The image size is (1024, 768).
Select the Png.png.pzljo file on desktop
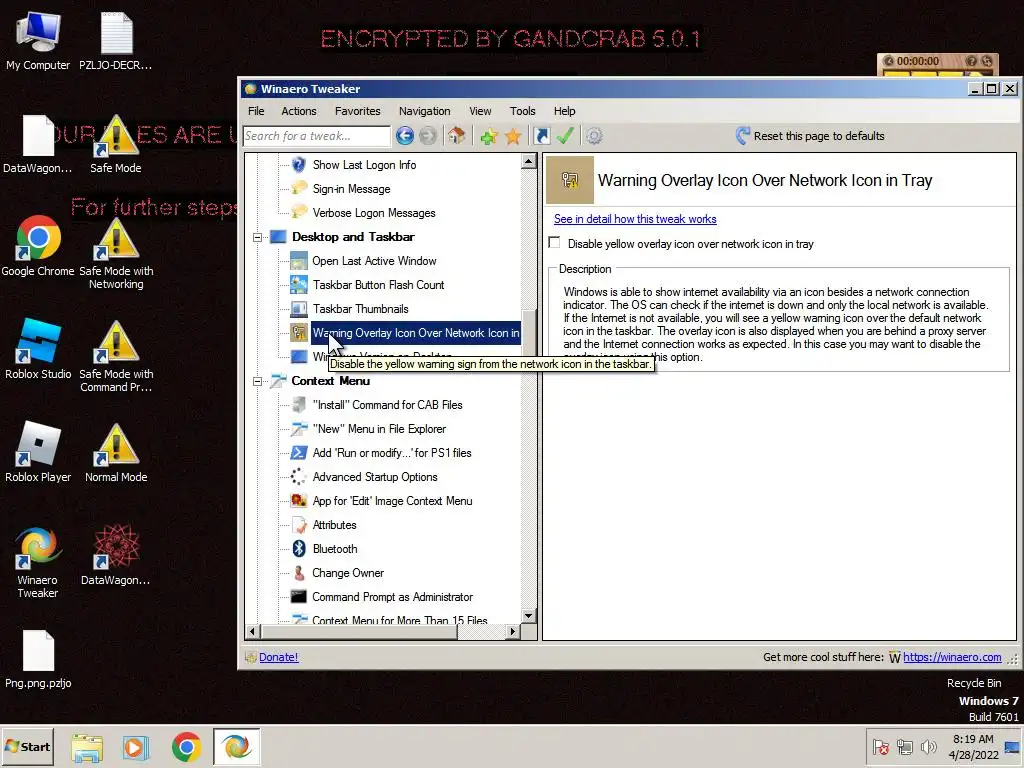pyautogui.click(x=38, y=660)
